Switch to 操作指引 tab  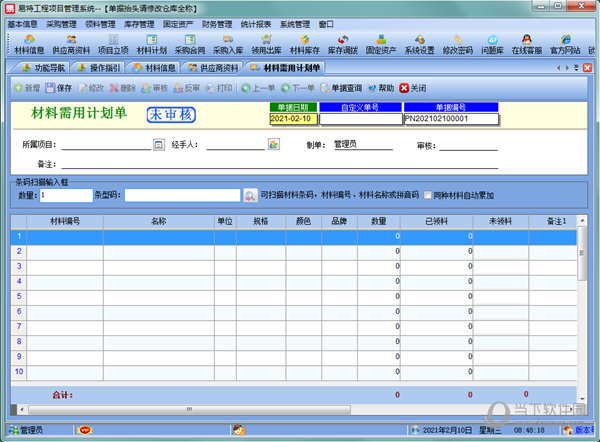pos(99,68)
